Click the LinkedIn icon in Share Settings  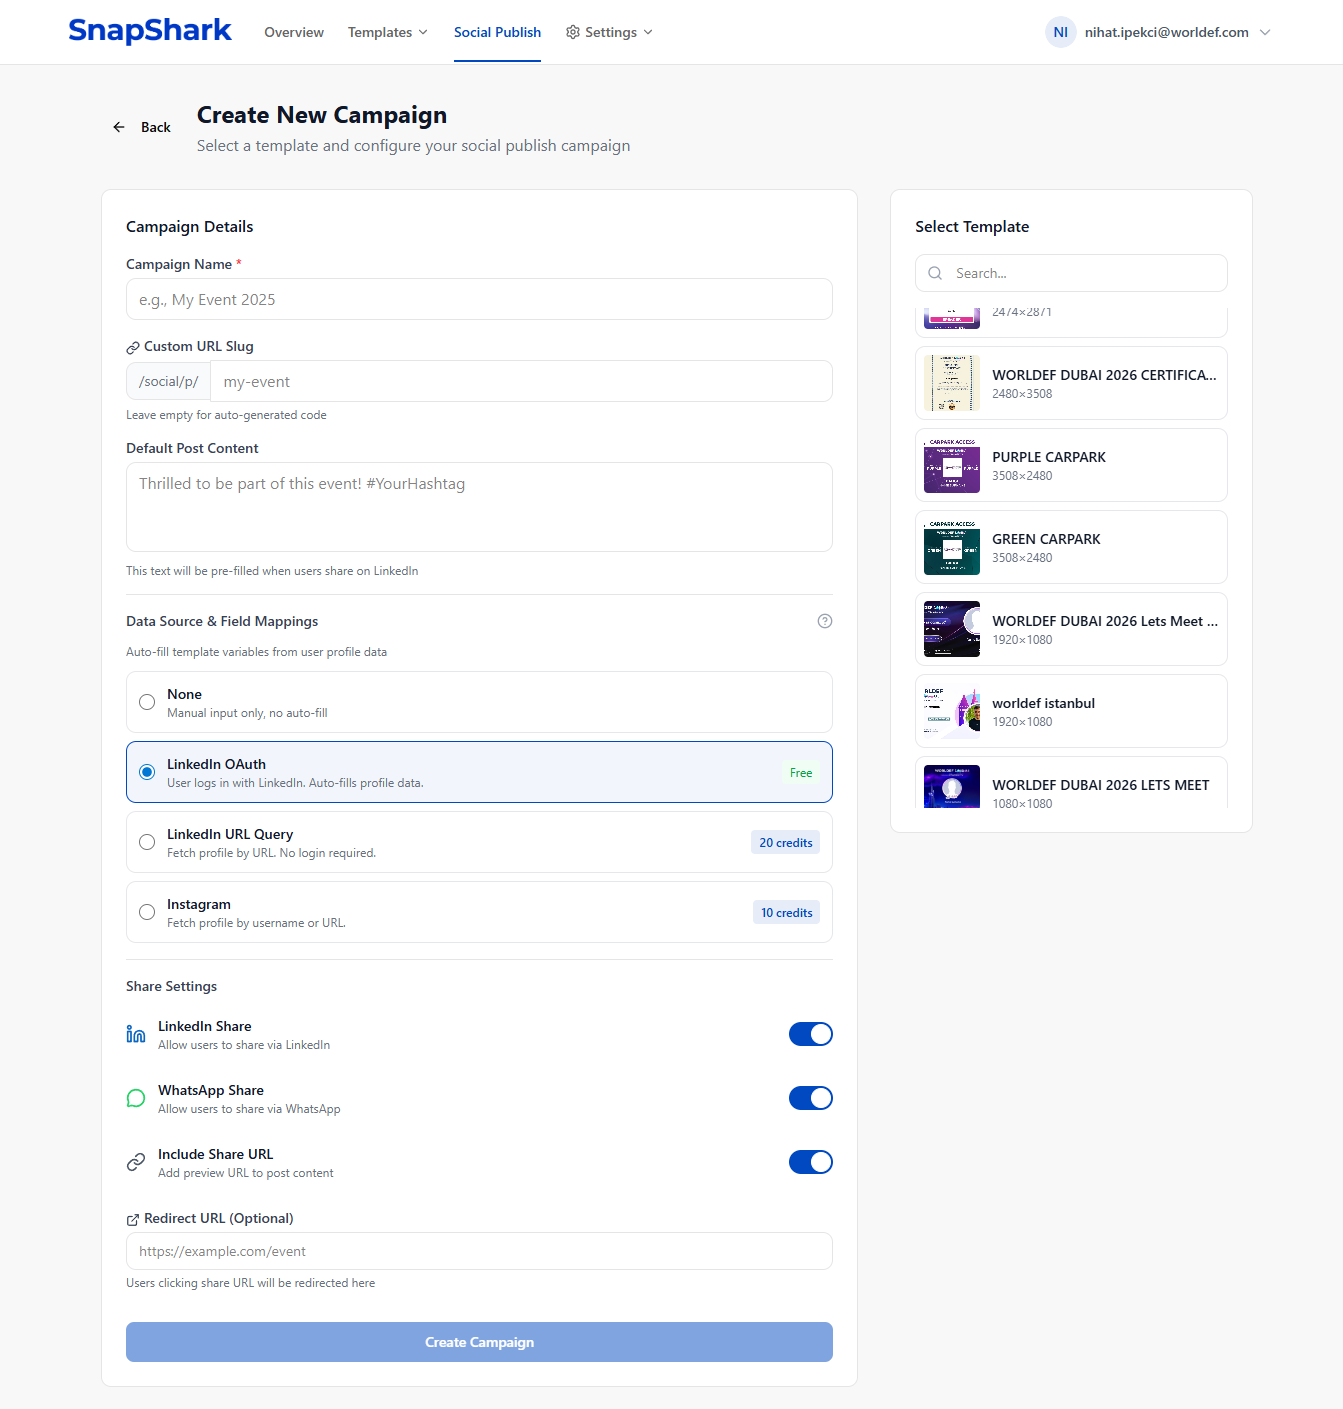point(136,1034)
